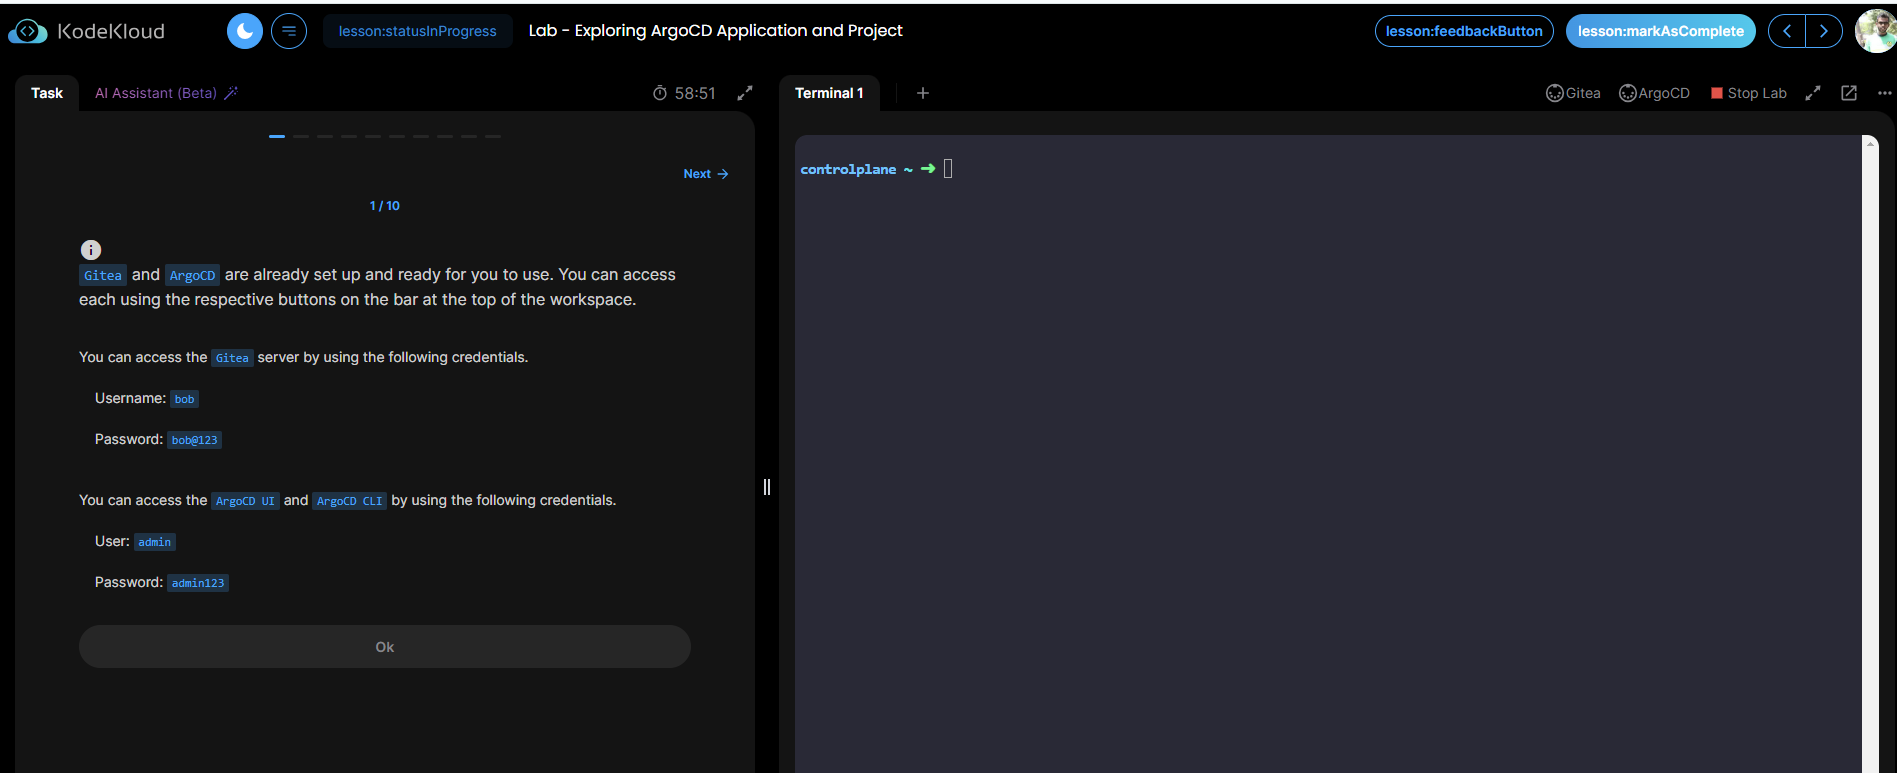This screenshot has width=1897, height=773.
Task: Open the Gitea server button
Action: (1573, 93)
